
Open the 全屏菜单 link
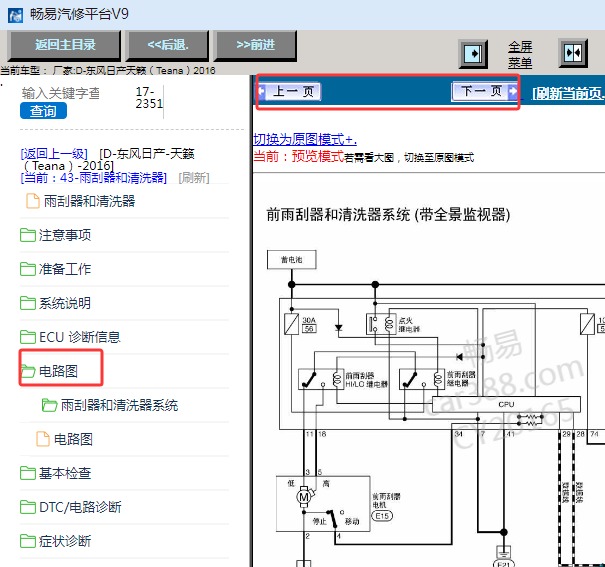pyautogui.click(x=520, y=54)
